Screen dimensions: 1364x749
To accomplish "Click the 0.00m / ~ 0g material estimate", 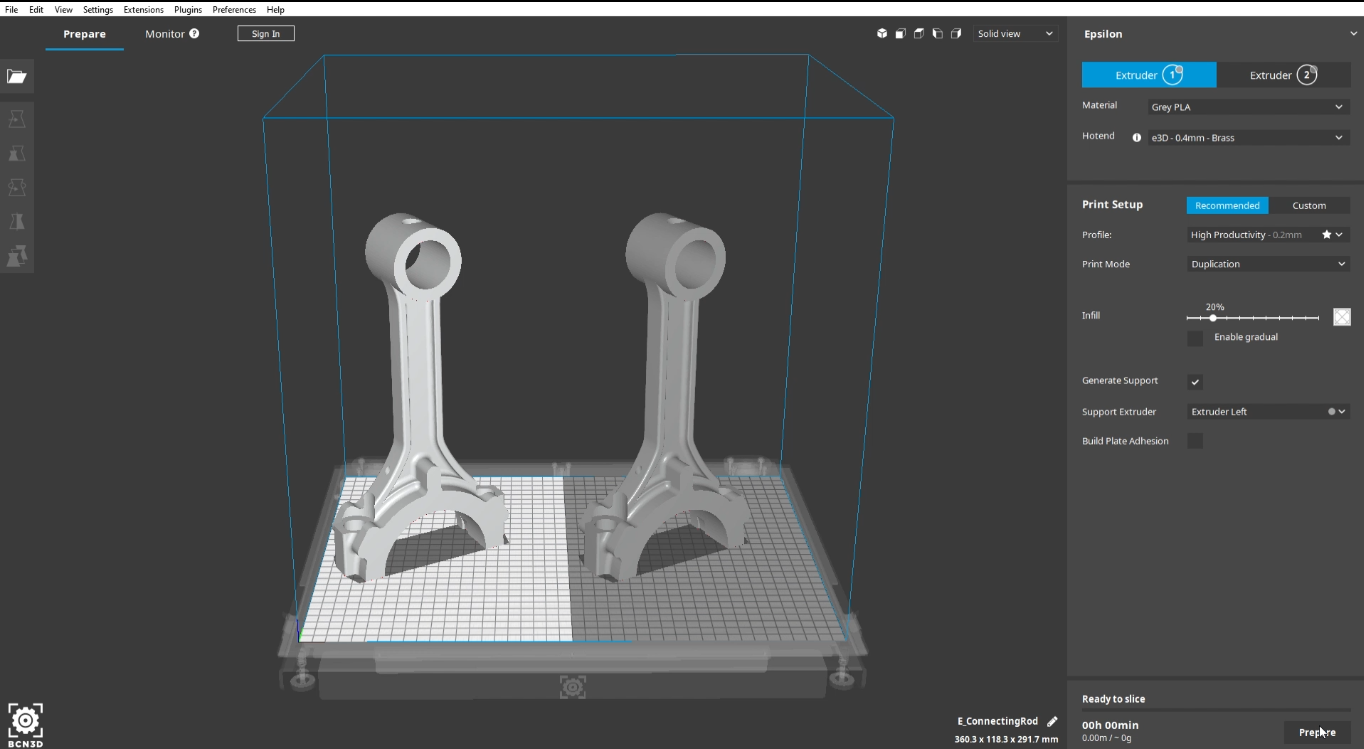I will point(1106,738).
